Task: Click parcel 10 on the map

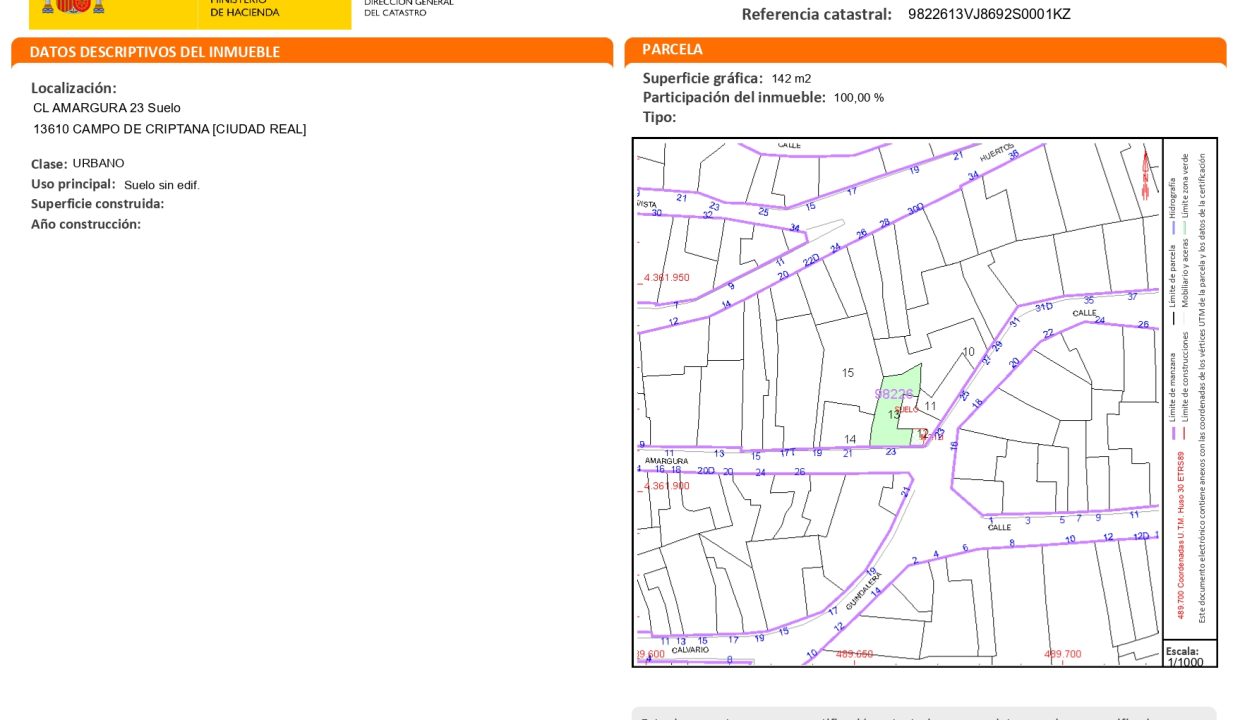Action: [x=968, y=352]
